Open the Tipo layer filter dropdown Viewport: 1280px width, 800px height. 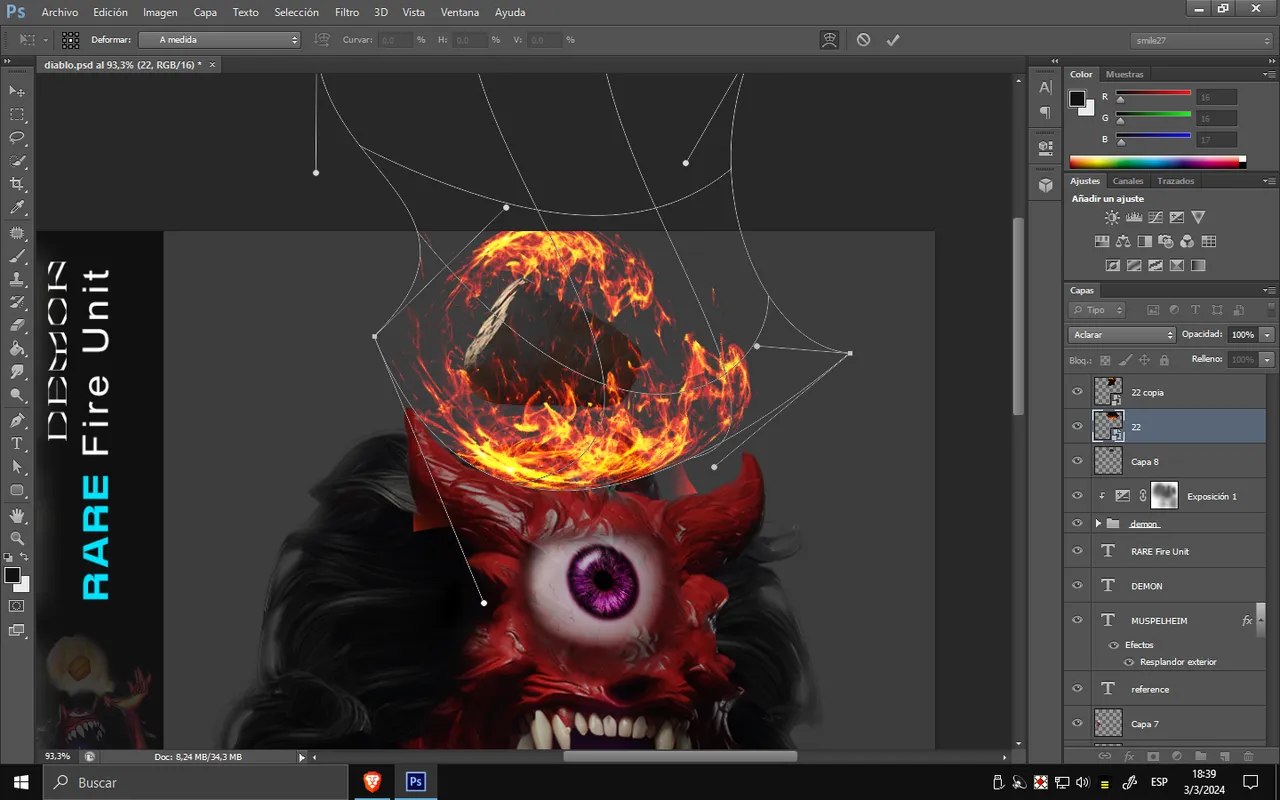[x=1097, y=310]
